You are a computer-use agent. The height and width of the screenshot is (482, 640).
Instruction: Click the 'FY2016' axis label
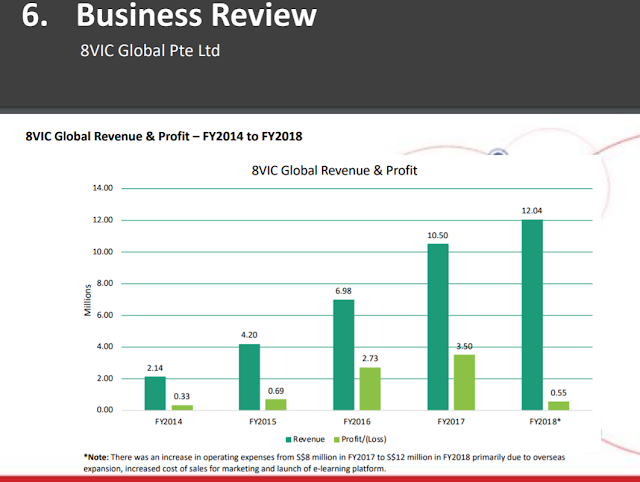[x=357, y=422]
